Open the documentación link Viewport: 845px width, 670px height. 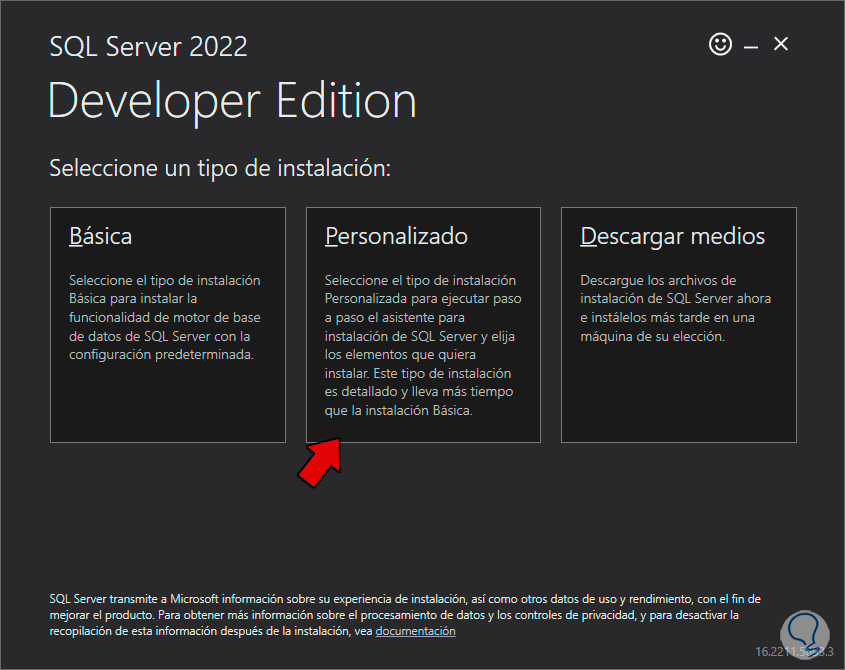tap(415, 631)
